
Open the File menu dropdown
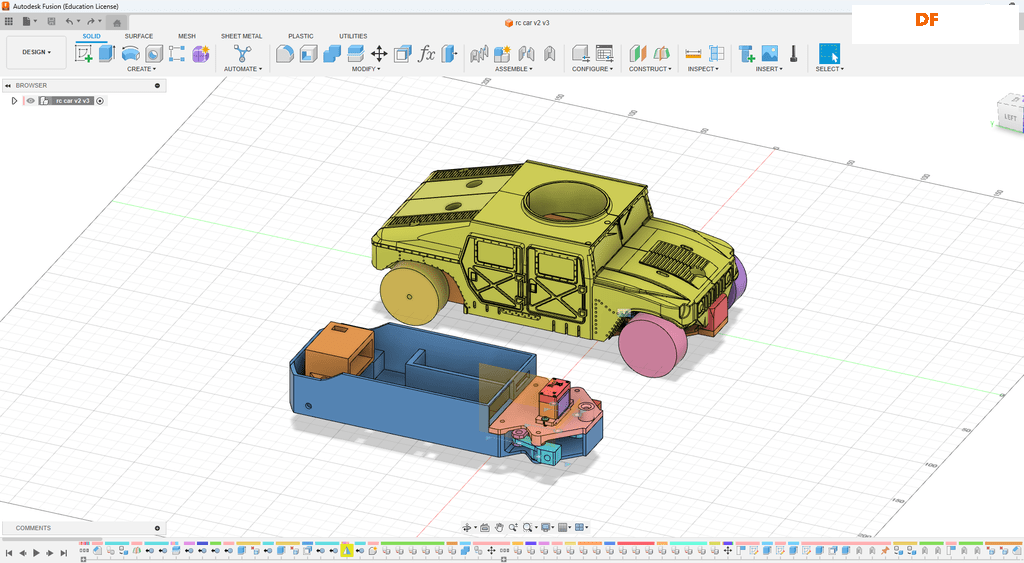[29, 22]
